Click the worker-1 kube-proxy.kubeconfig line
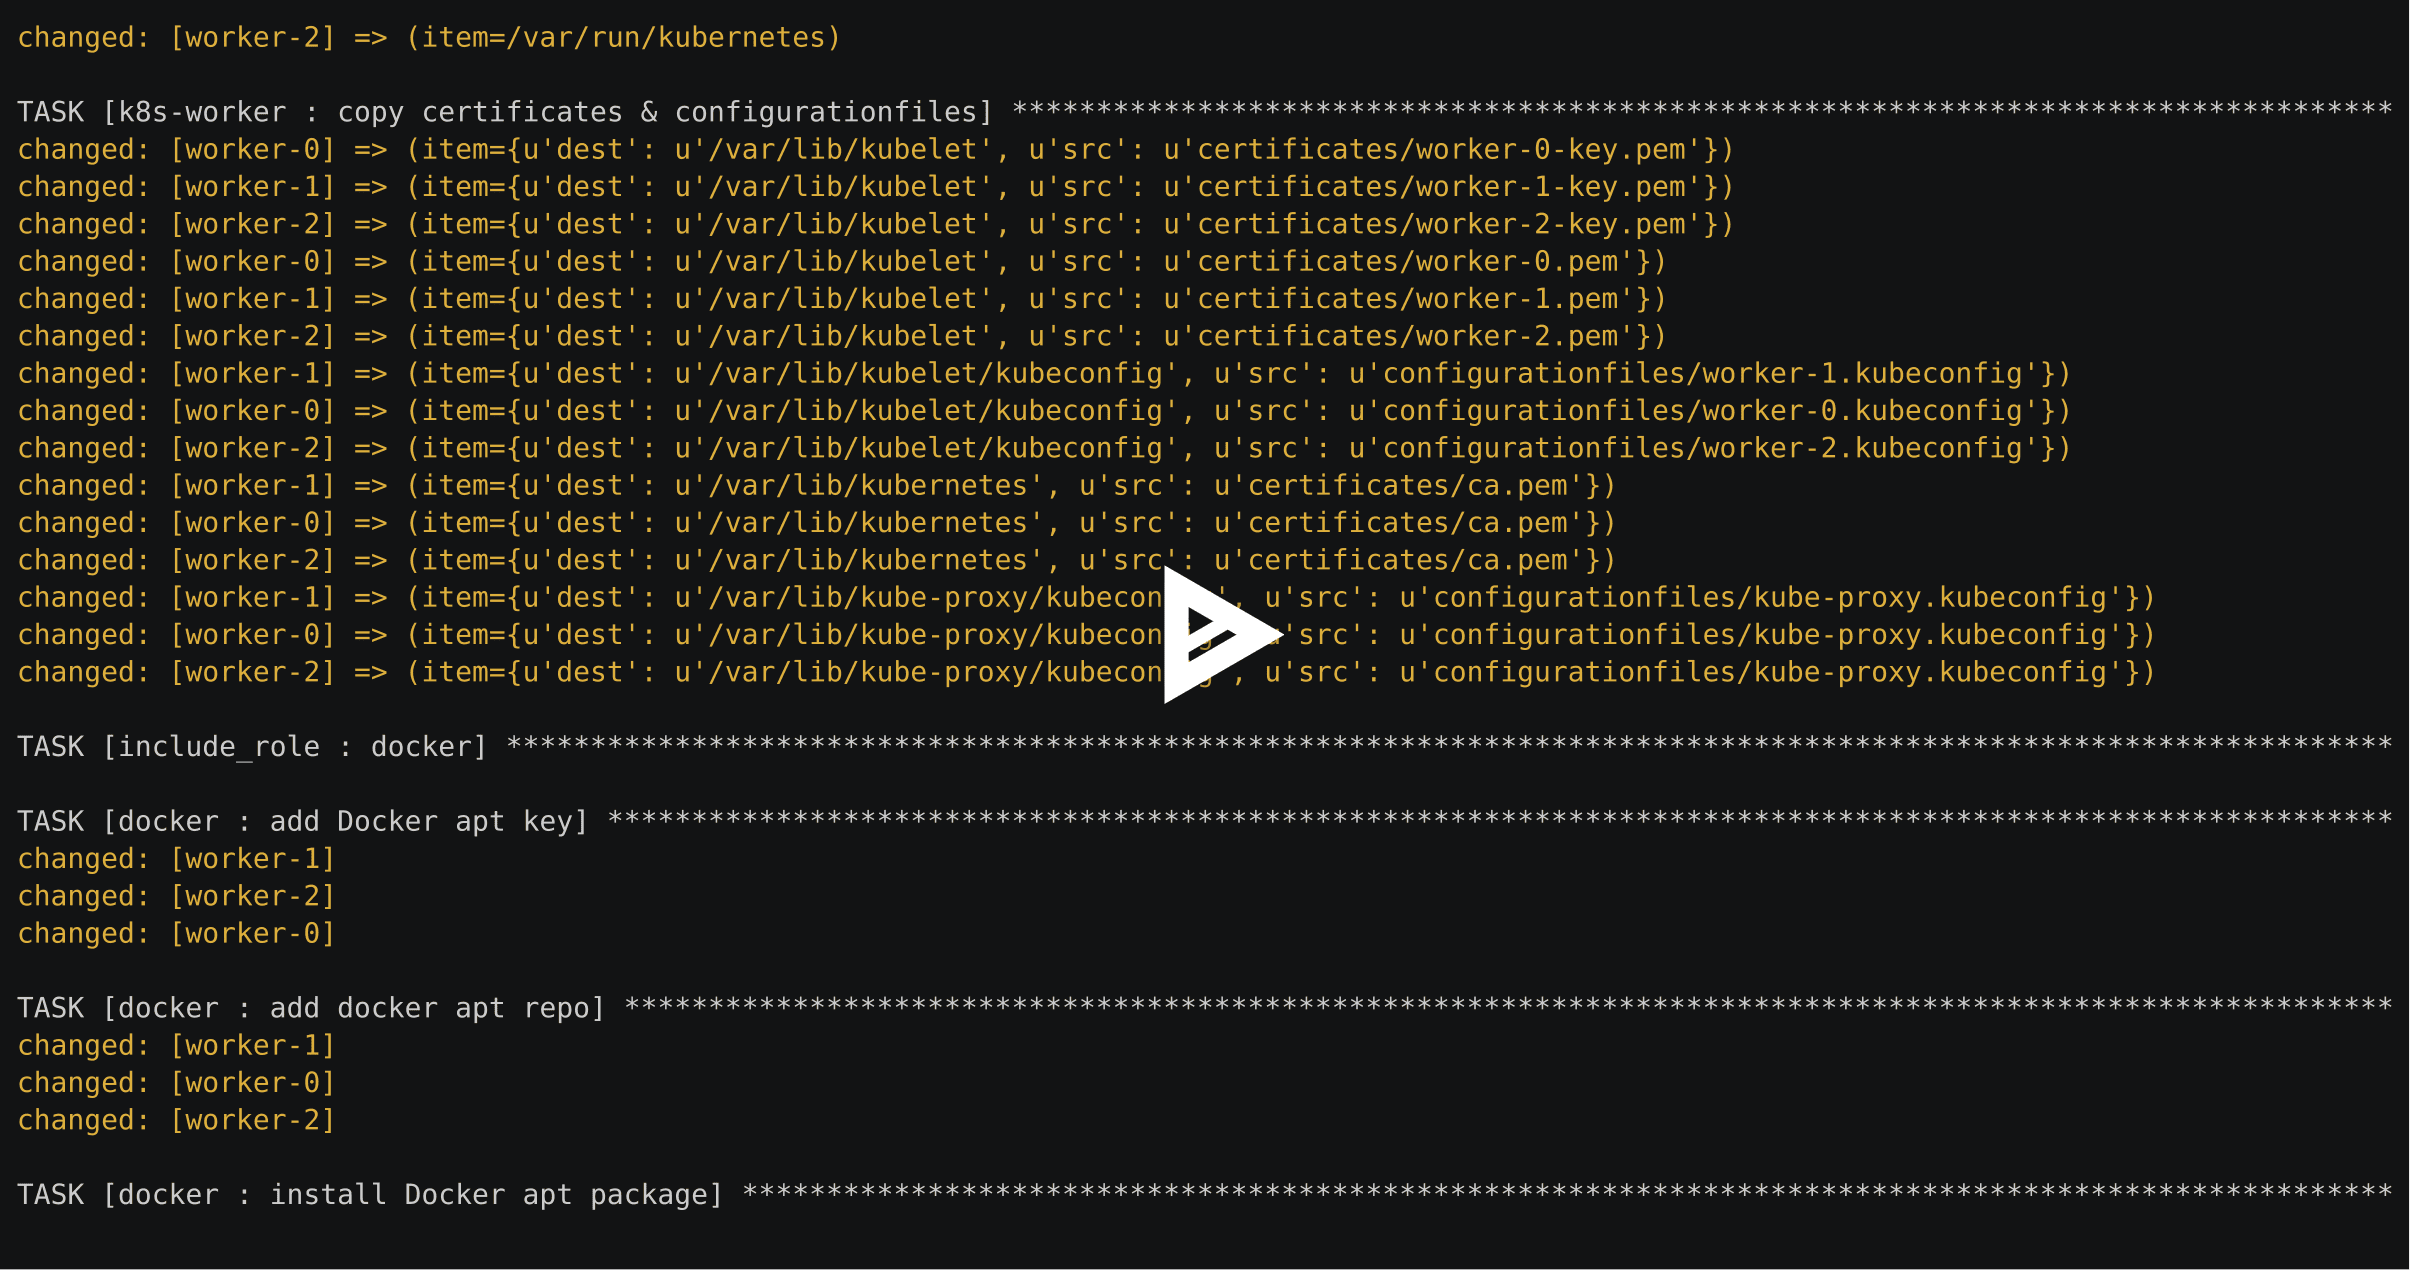Screen dimensions: 2410x1270 (1086, 598)
